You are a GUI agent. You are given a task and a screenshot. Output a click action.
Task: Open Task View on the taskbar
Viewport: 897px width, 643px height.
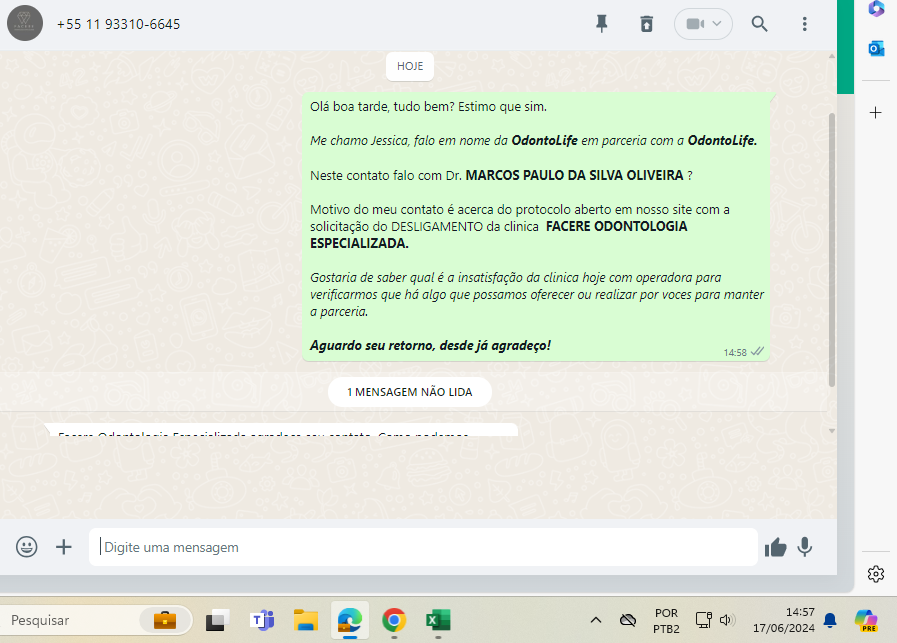pyautogui.click(x=217, y=620)
